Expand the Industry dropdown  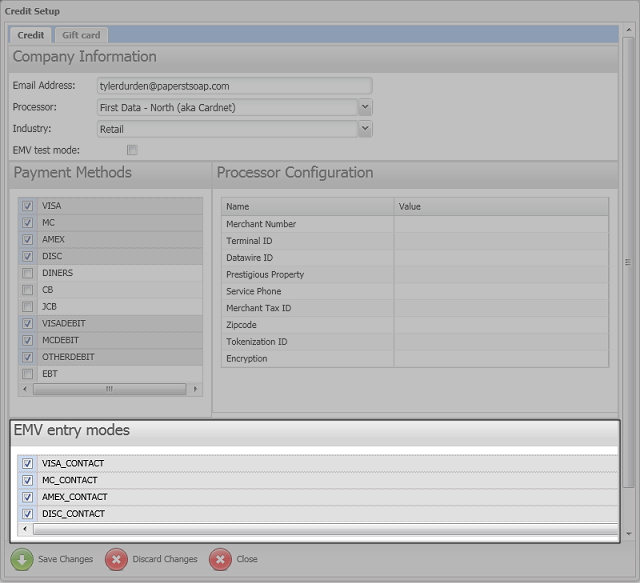[x=365, y=129]
